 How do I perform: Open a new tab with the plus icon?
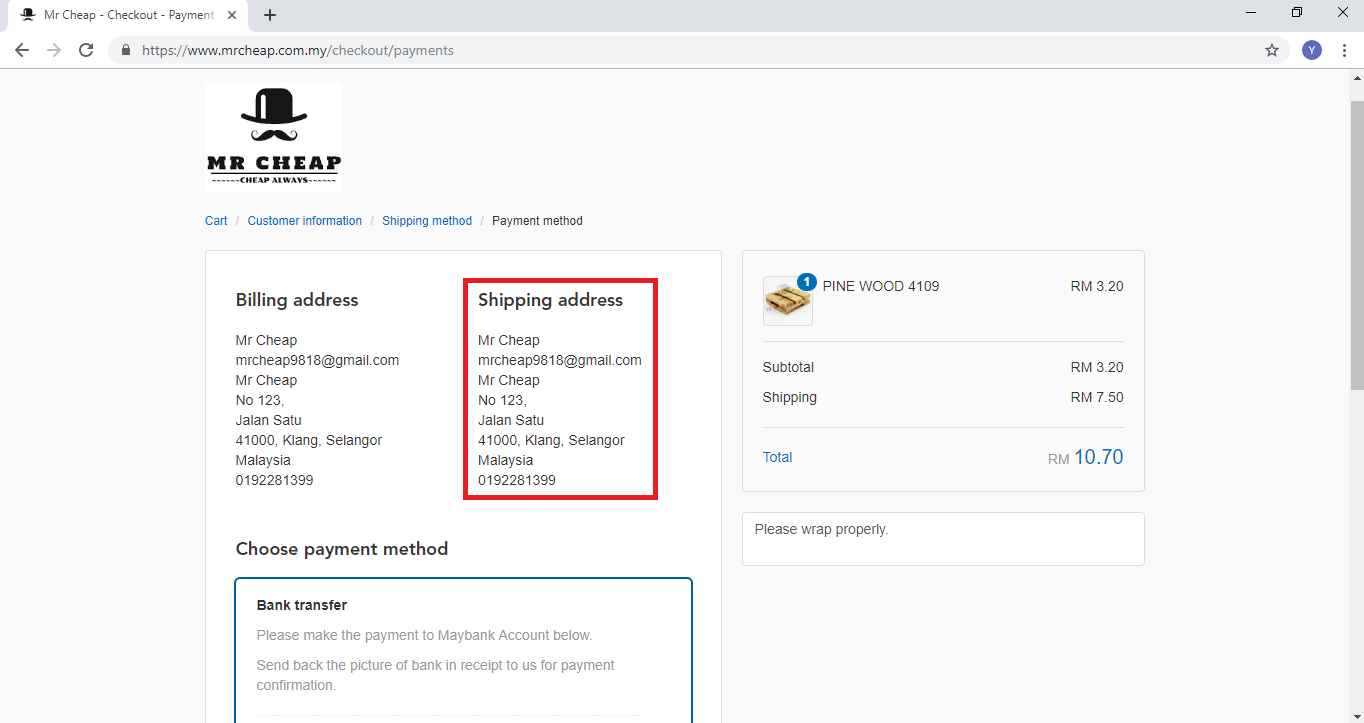tap(270, 15)
